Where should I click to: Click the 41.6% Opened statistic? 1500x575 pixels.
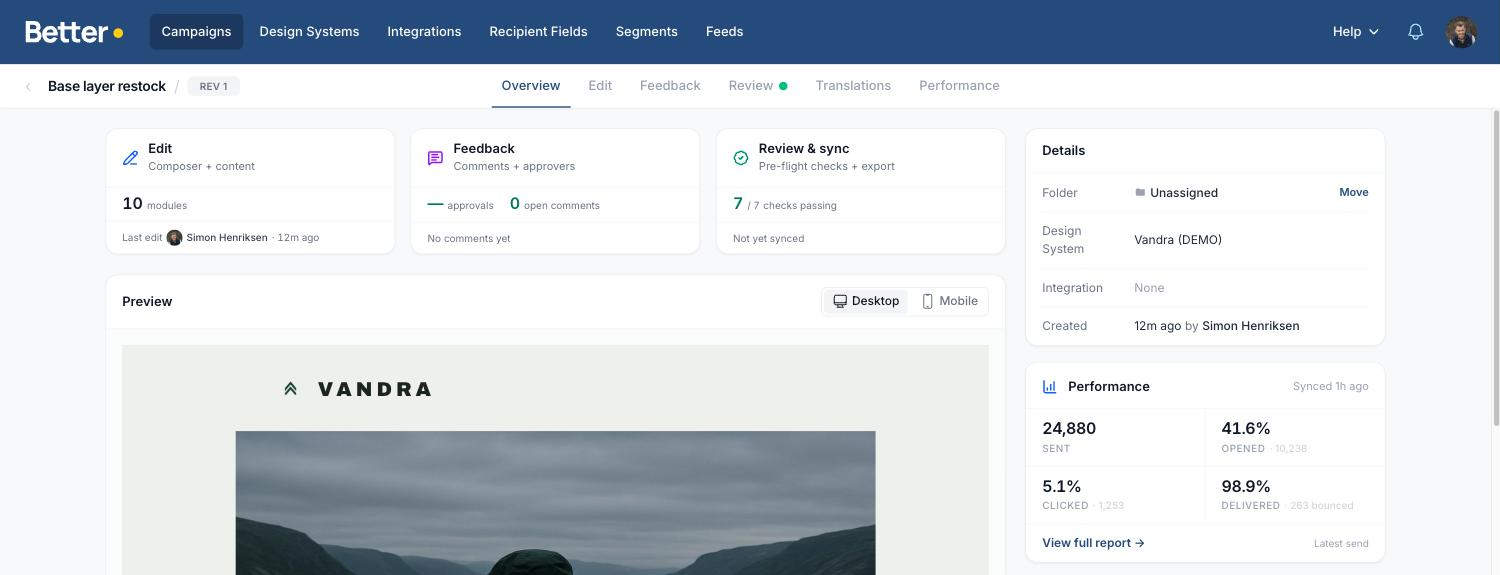coord(1264,437)
